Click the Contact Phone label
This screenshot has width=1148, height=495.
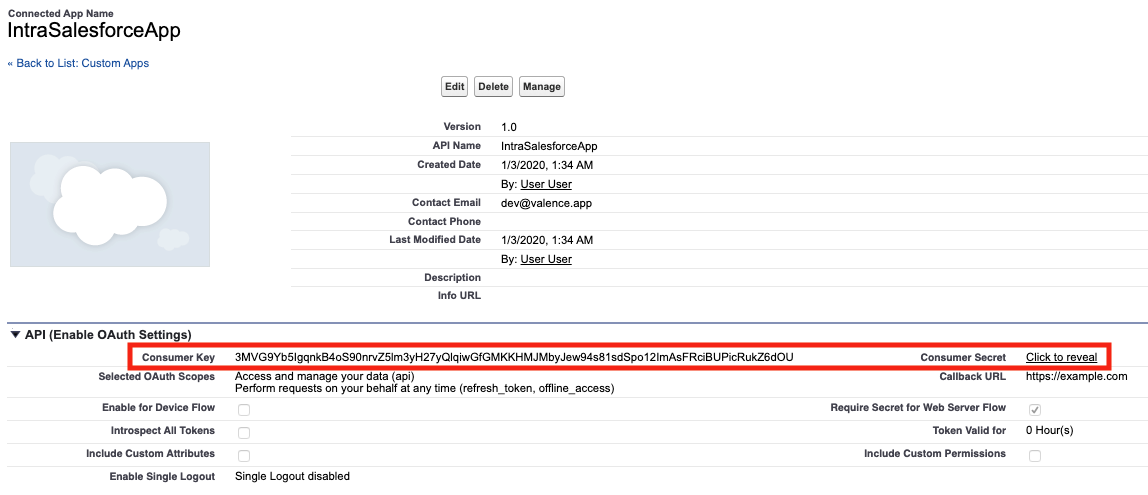coord(444,221)
